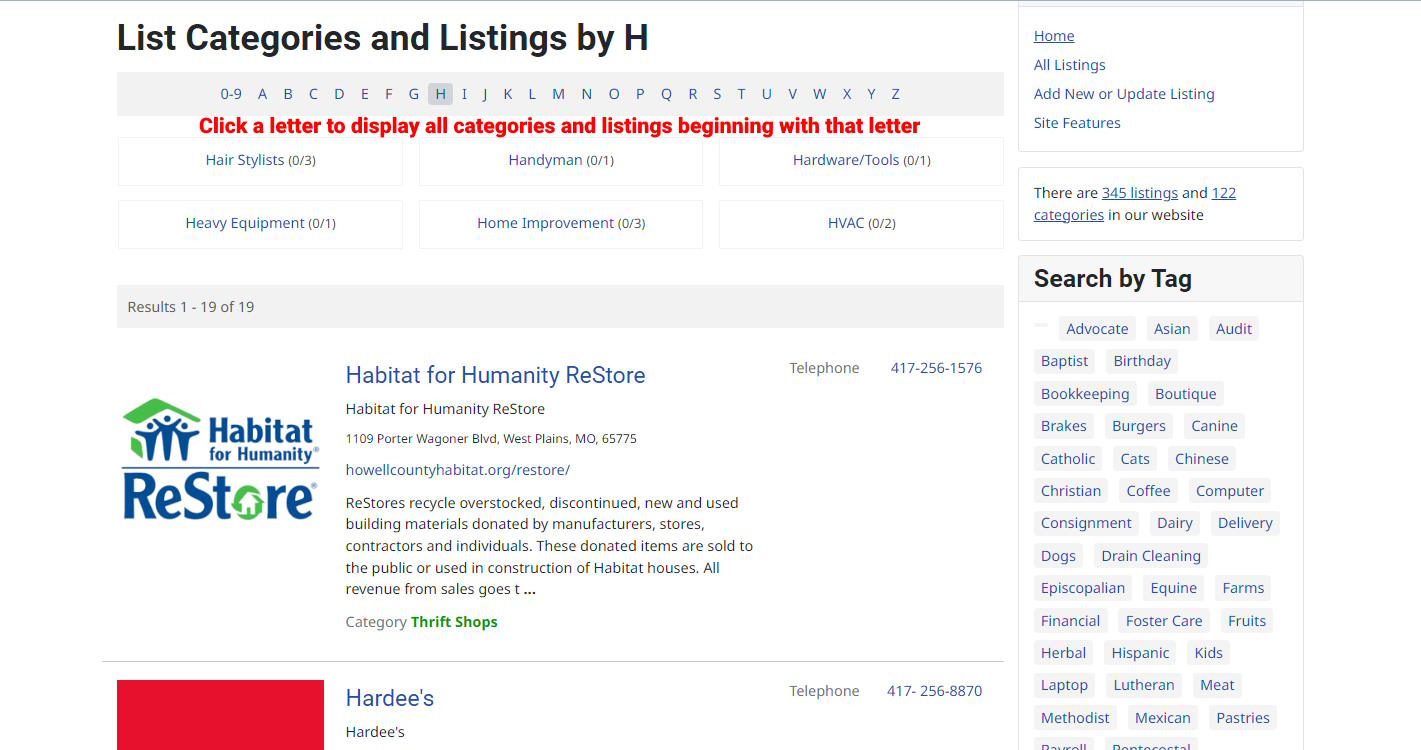Click the ReStore address 1109 Porter Wagoner Blvd
This screenshot has width=1421, height=750.
(491, 439)
